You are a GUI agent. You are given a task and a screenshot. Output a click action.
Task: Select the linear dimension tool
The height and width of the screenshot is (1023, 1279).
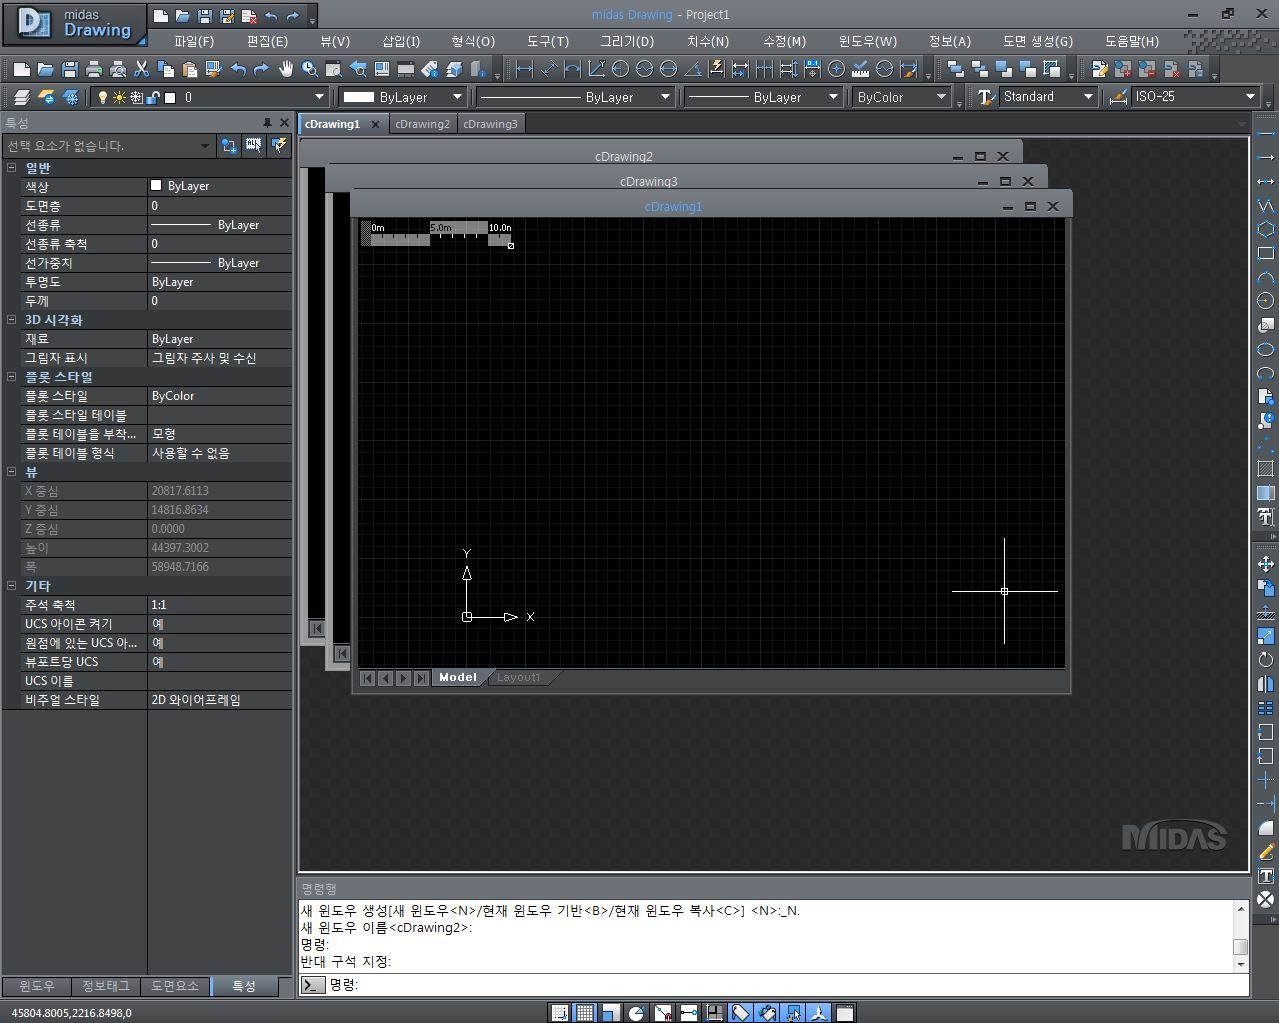coord(524,69)
